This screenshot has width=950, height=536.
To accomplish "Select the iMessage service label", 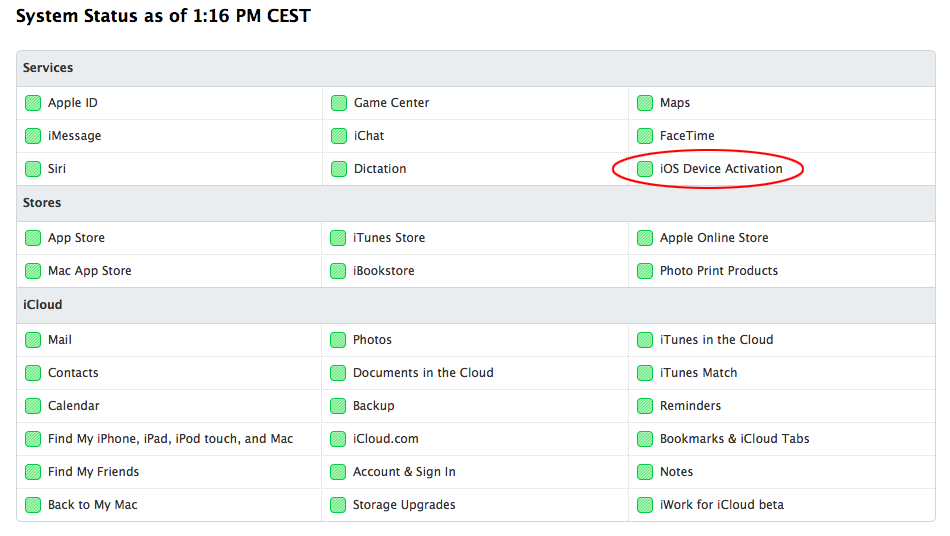I will [x=75, y=136].
